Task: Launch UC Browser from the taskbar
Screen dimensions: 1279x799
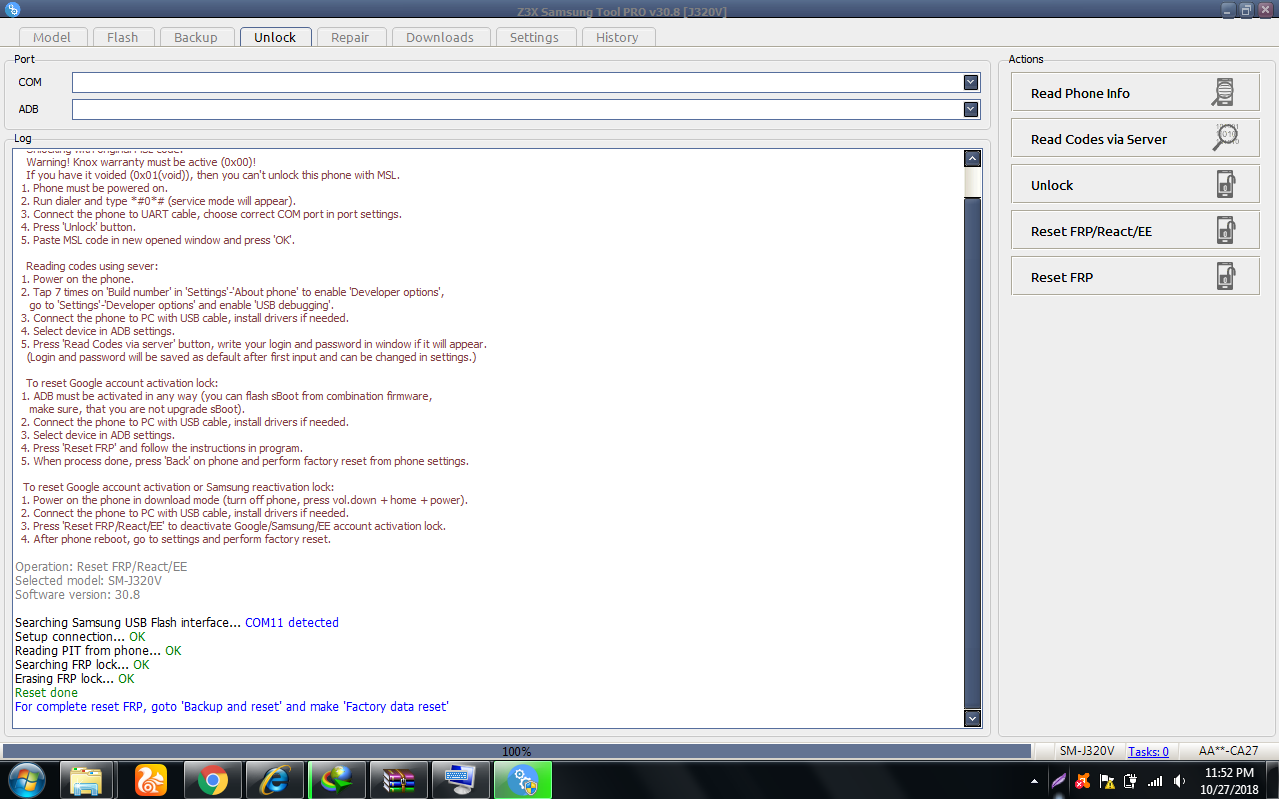Action: [x=150, y=780]
